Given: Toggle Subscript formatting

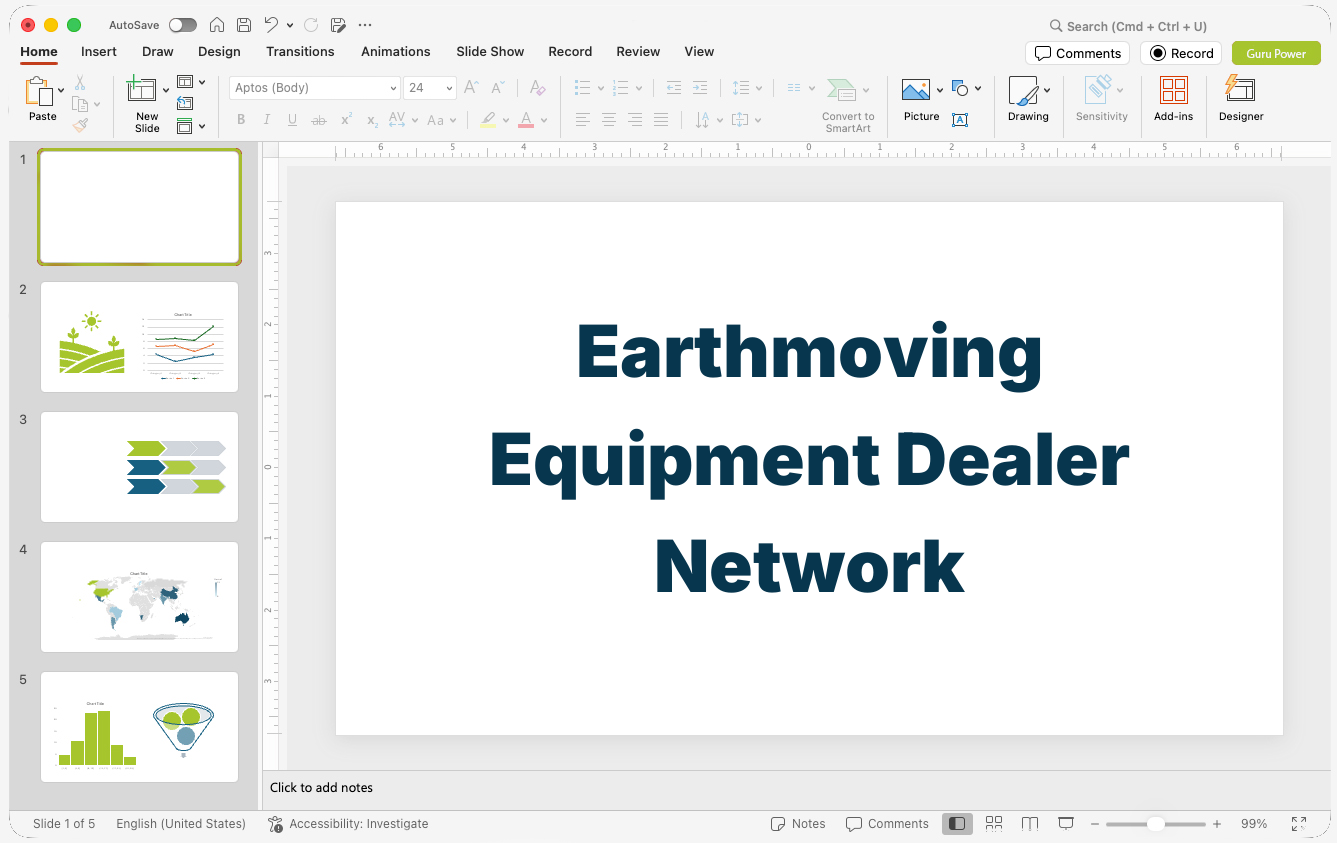Looking at the screenshot, I should coord(372,120).
